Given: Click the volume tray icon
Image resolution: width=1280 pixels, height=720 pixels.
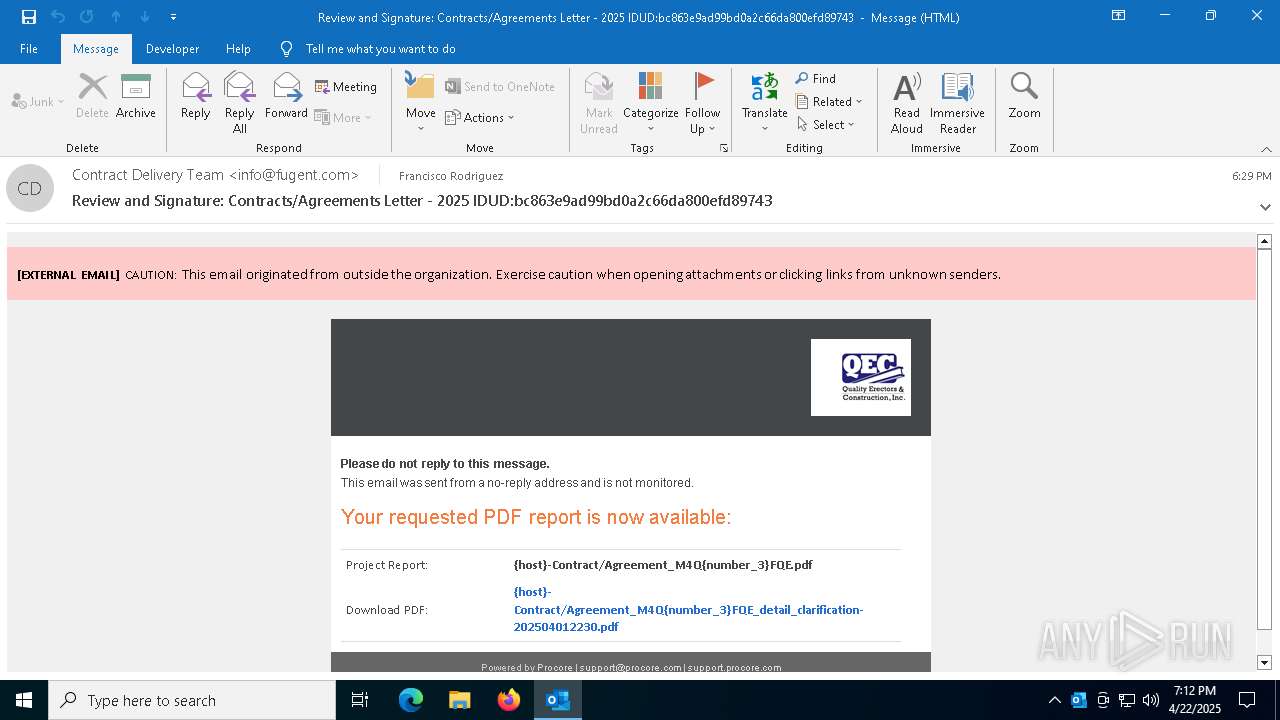Looking at the screenshot, I should (x=1151, y=700).
